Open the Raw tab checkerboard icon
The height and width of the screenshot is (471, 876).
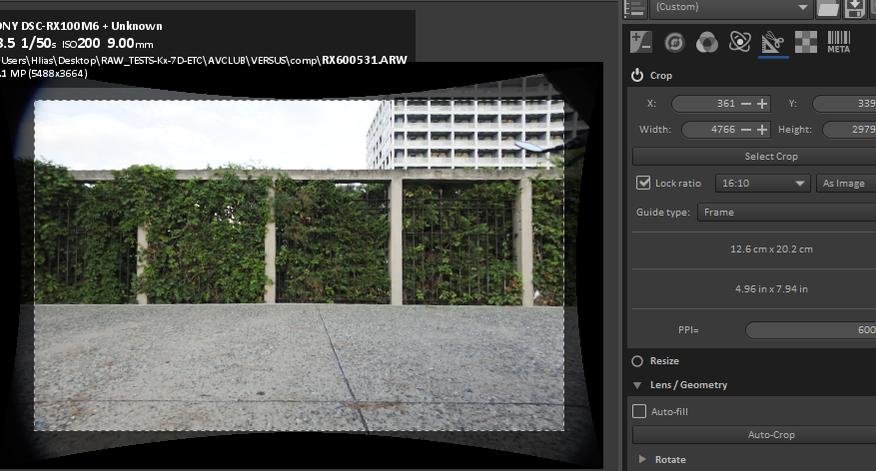(805, 42)
